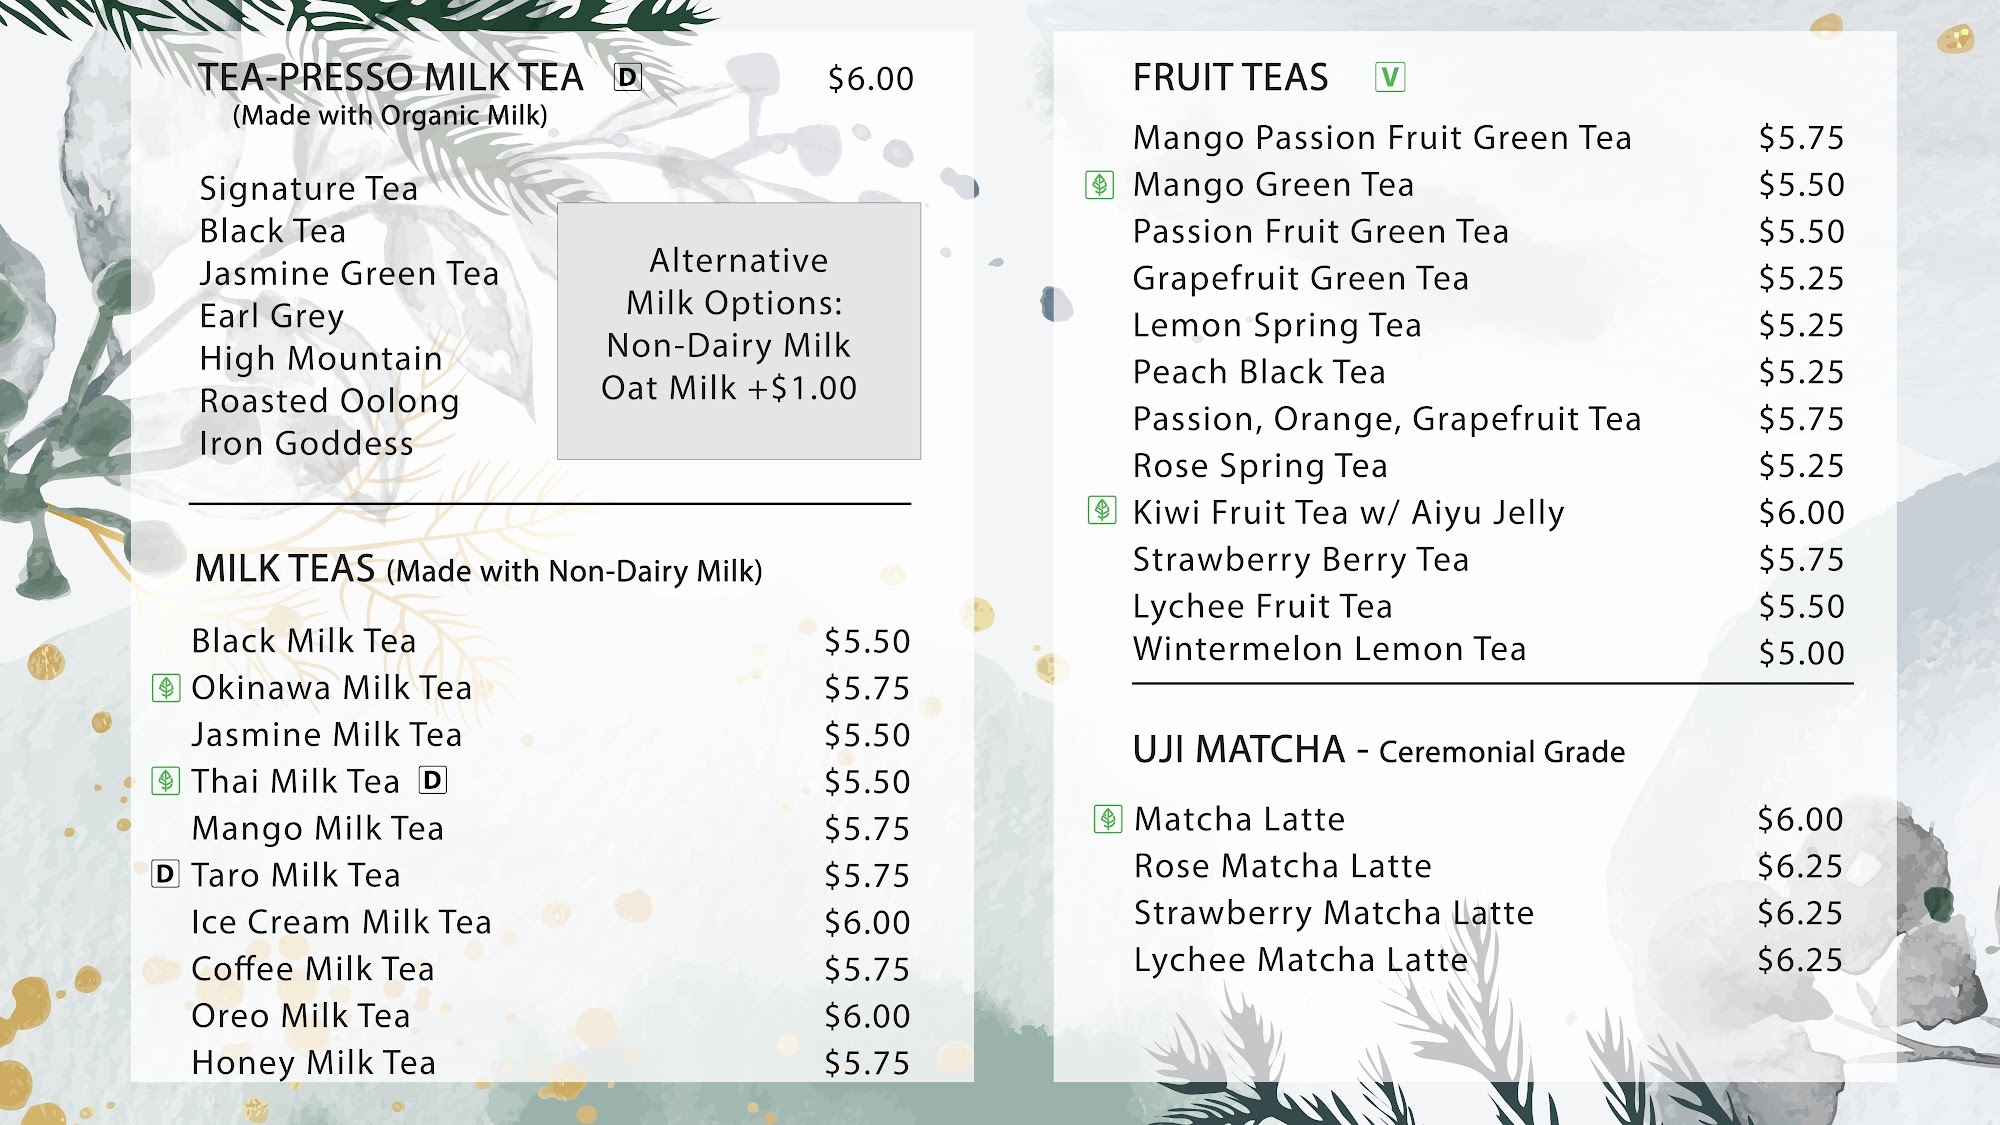Select the Alternative Milk Options box
This screenshot has height=1125, width=2000.
coord(739,331)
